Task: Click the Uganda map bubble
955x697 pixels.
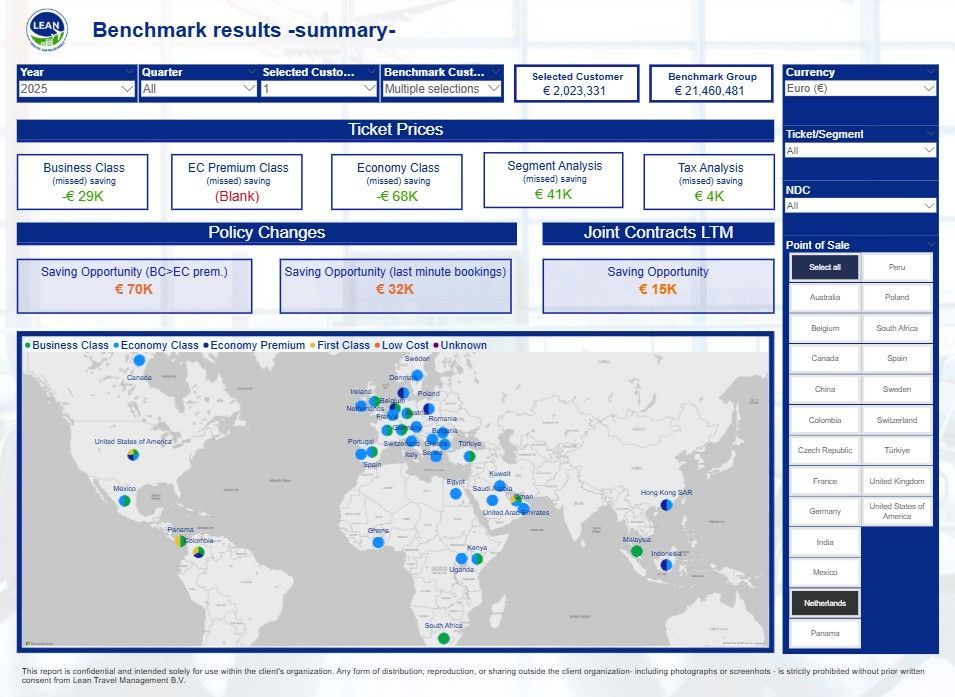Action: pos(461,559)
